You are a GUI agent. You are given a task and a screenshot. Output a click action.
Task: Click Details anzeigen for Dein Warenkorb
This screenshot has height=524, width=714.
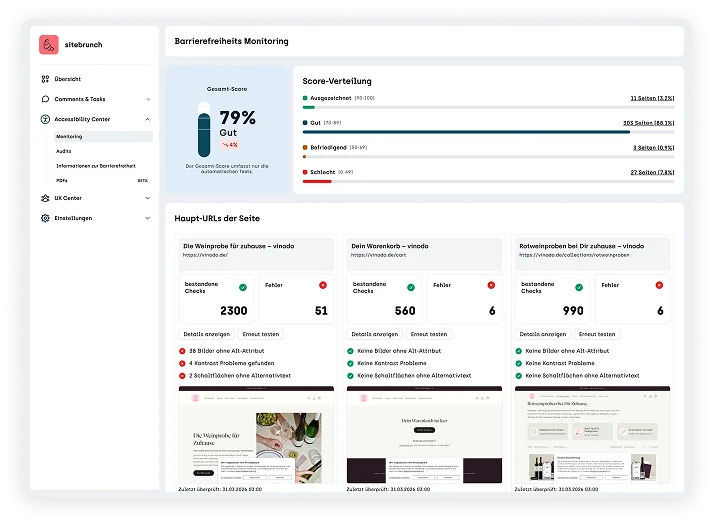coord(375,334)
